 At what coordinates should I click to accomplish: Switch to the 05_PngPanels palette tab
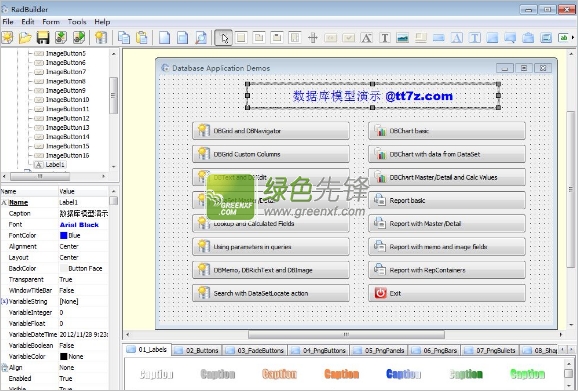380,350
